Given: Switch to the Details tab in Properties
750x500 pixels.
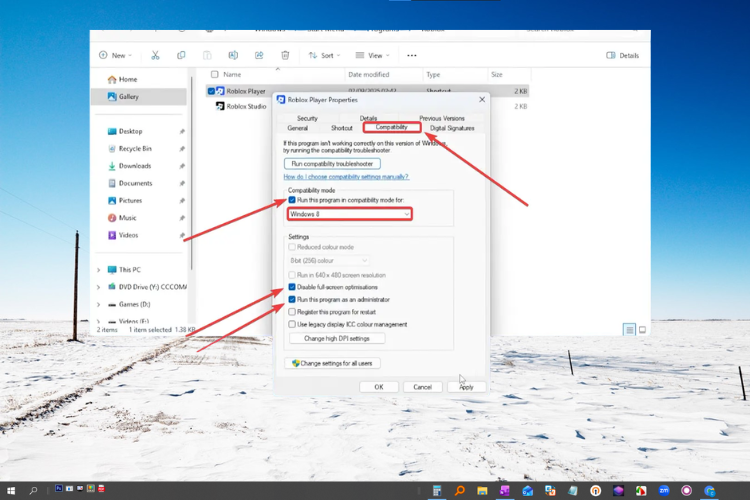Looking at the screenshot, I should [368, 118].
